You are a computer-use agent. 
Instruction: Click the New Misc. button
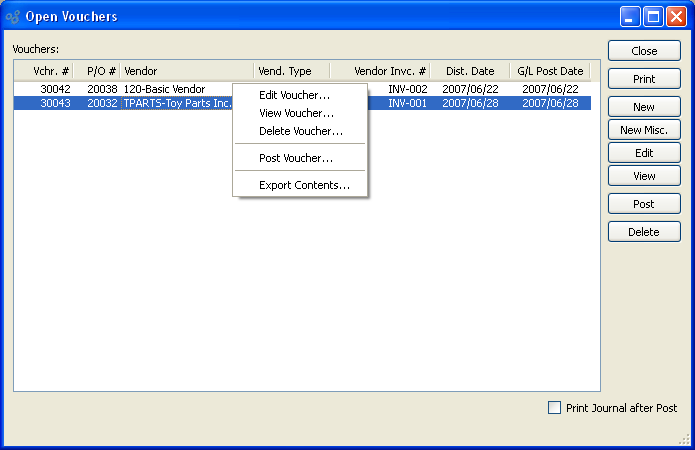coord(644,130)
